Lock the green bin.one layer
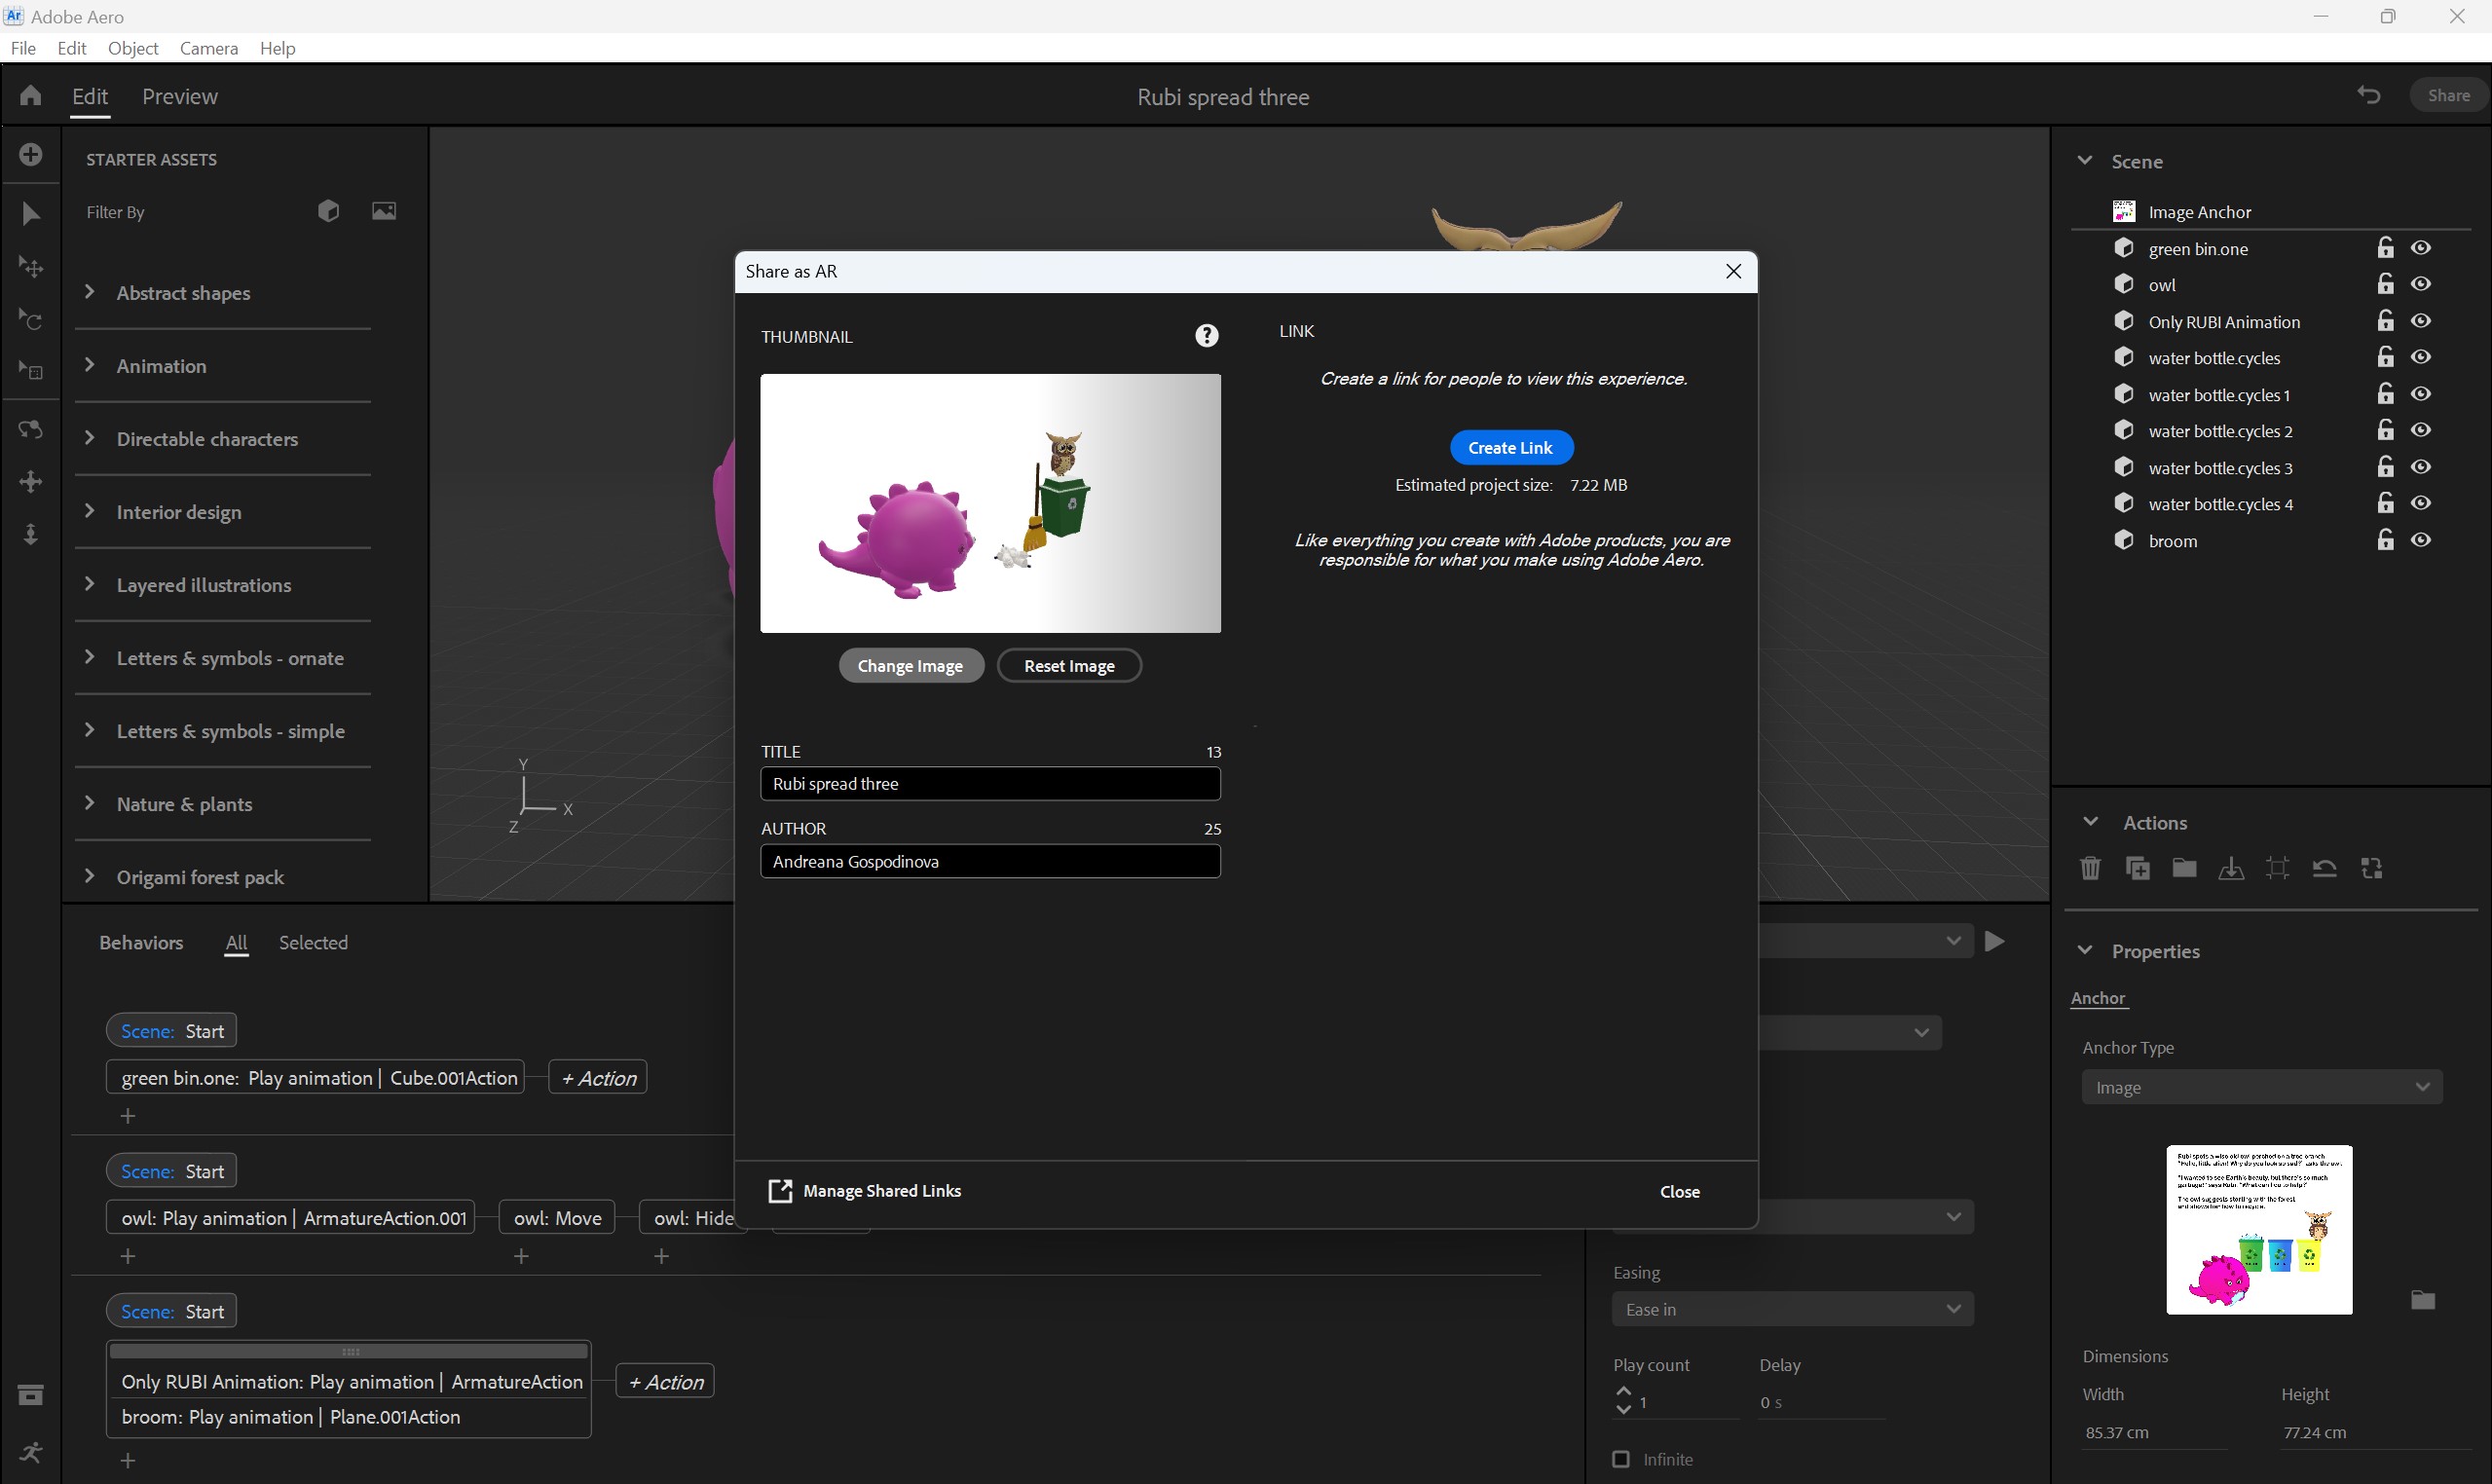The width and height of the screenshot is (2492, 1484). pos(2386,247)
